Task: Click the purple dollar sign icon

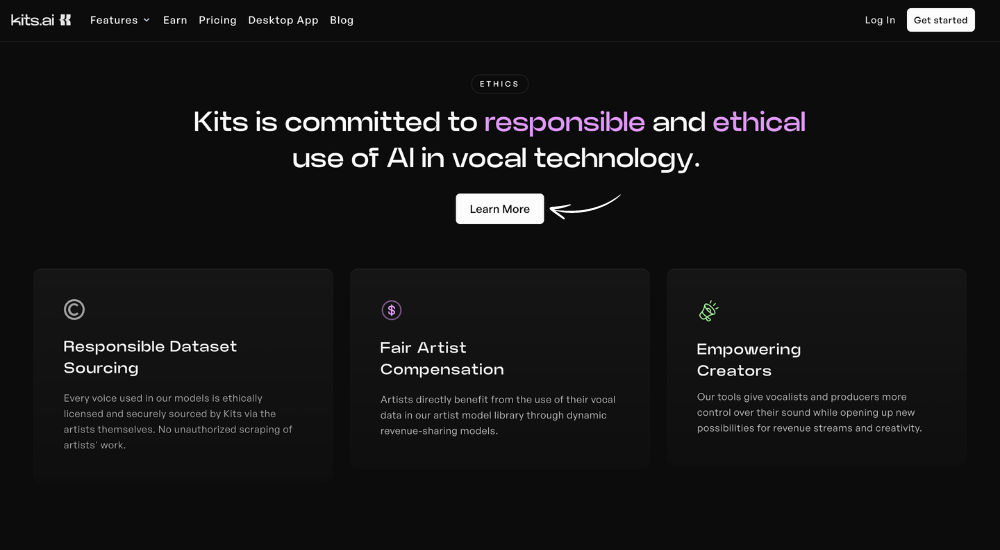Action: tap(391, 310)
